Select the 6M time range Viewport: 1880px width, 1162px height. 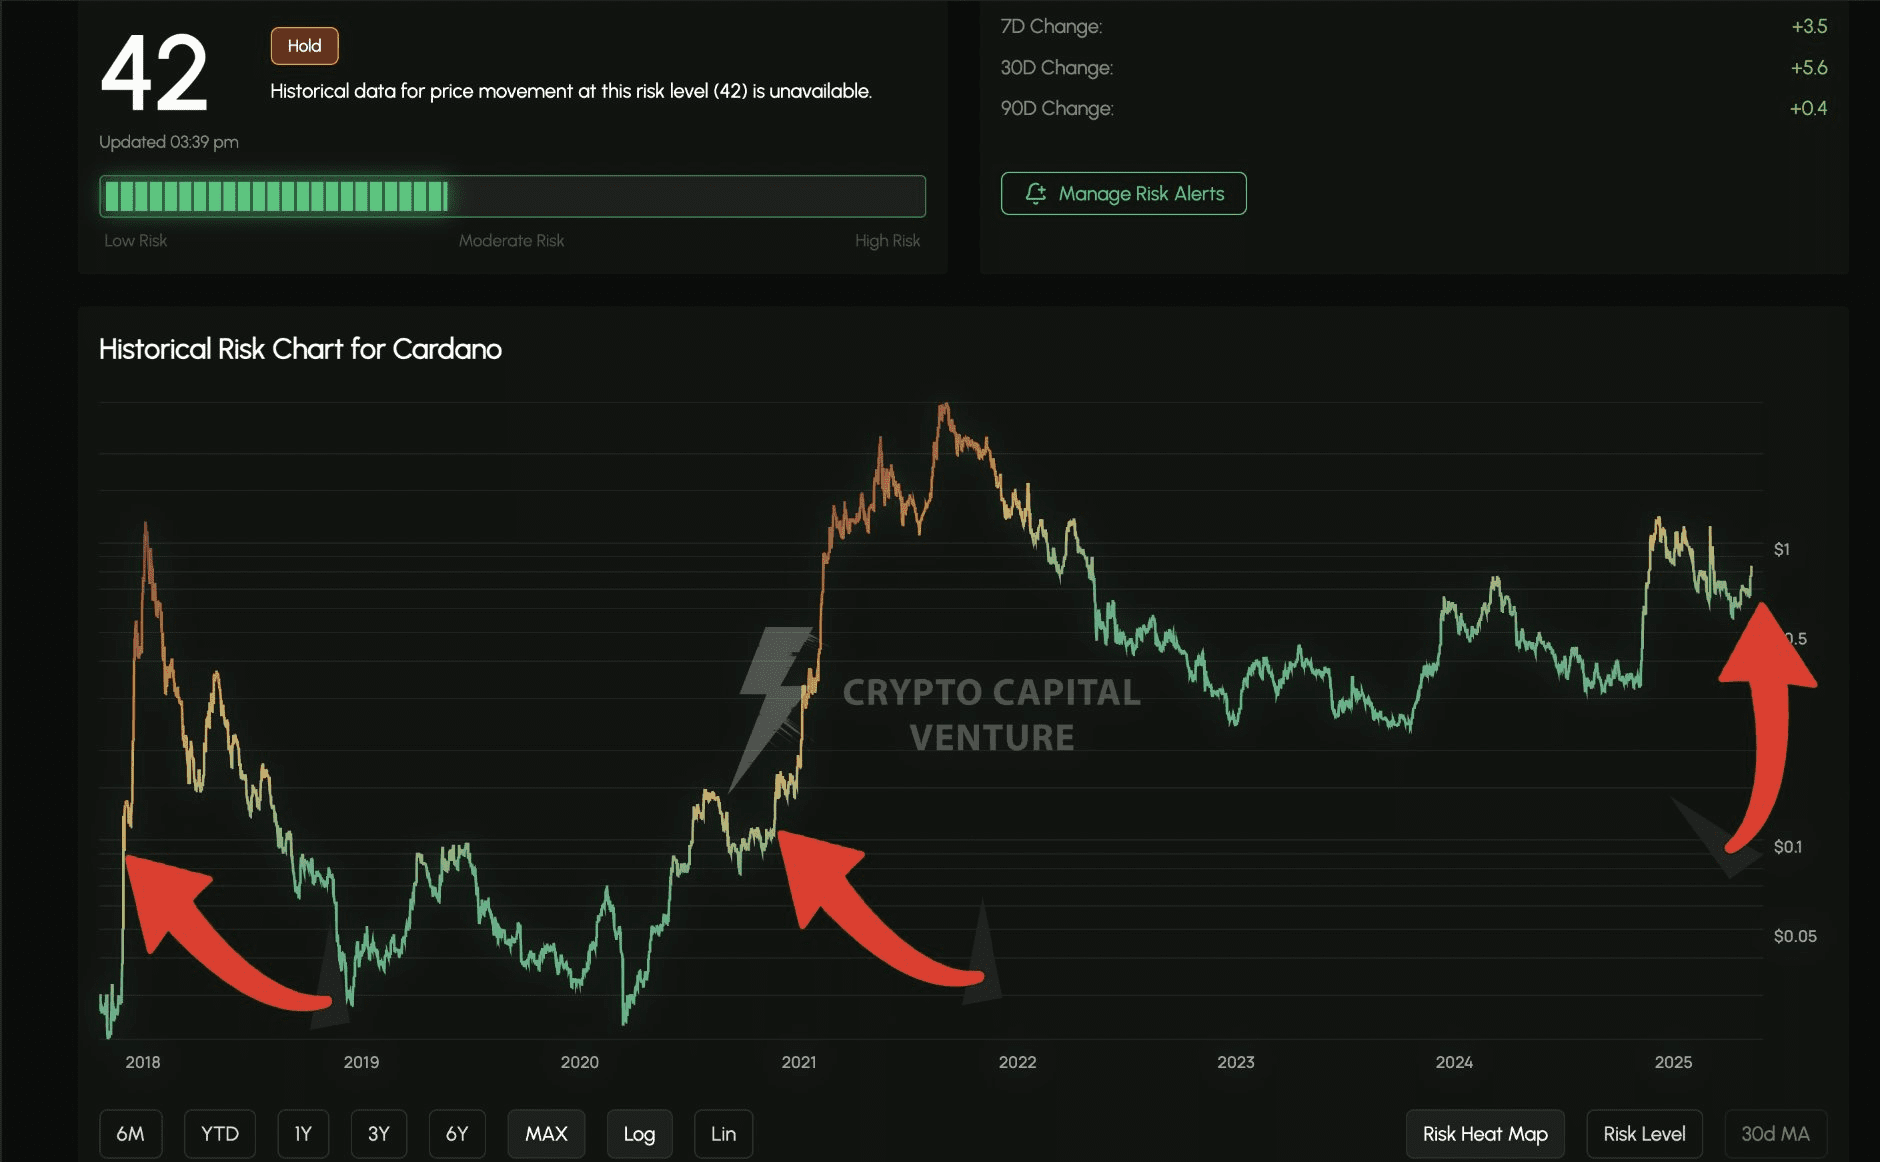[131, 1133]
